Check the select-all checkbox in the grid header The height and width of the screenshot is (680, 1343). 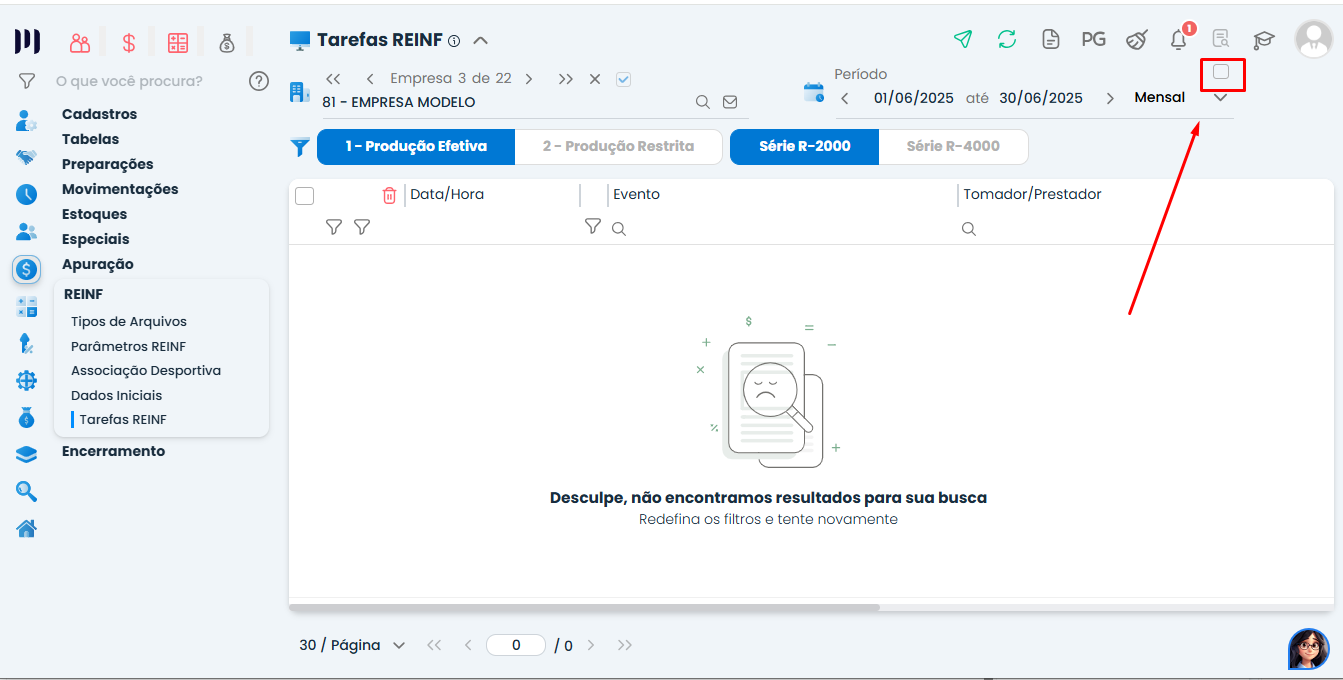[x=305, y=196]
